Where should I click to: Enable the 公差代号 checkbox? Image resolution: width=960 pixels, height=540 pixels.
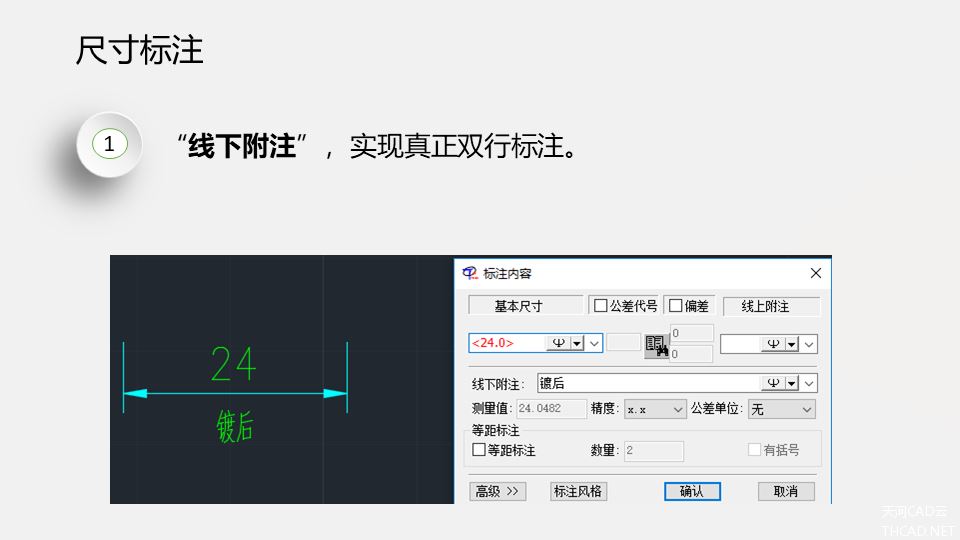point(601,306)
